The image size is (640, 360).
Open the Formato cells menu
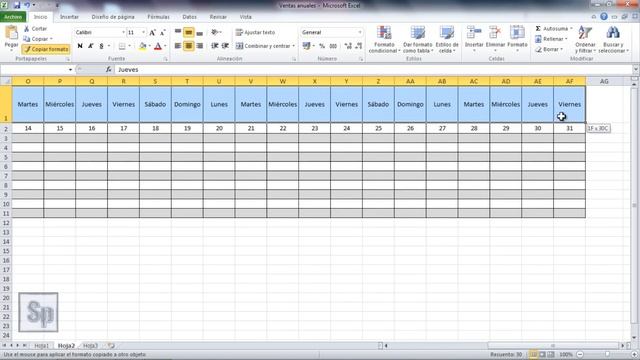click(517, 38)
